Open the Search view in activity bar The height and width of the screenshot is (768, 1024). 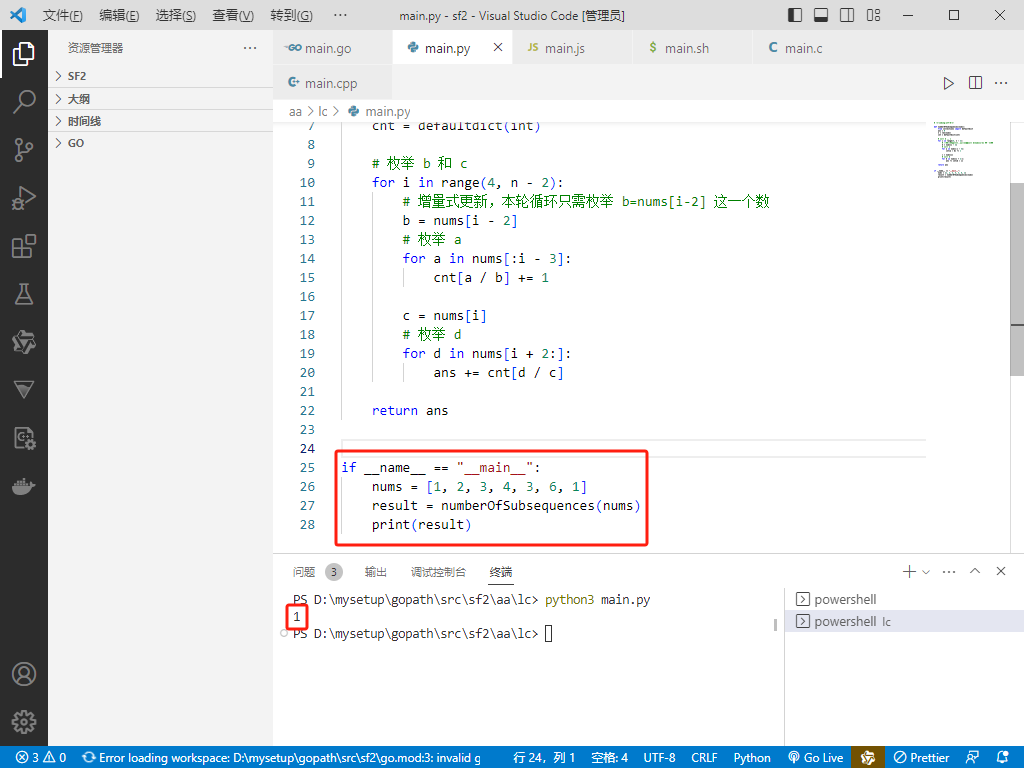point(24,102)
